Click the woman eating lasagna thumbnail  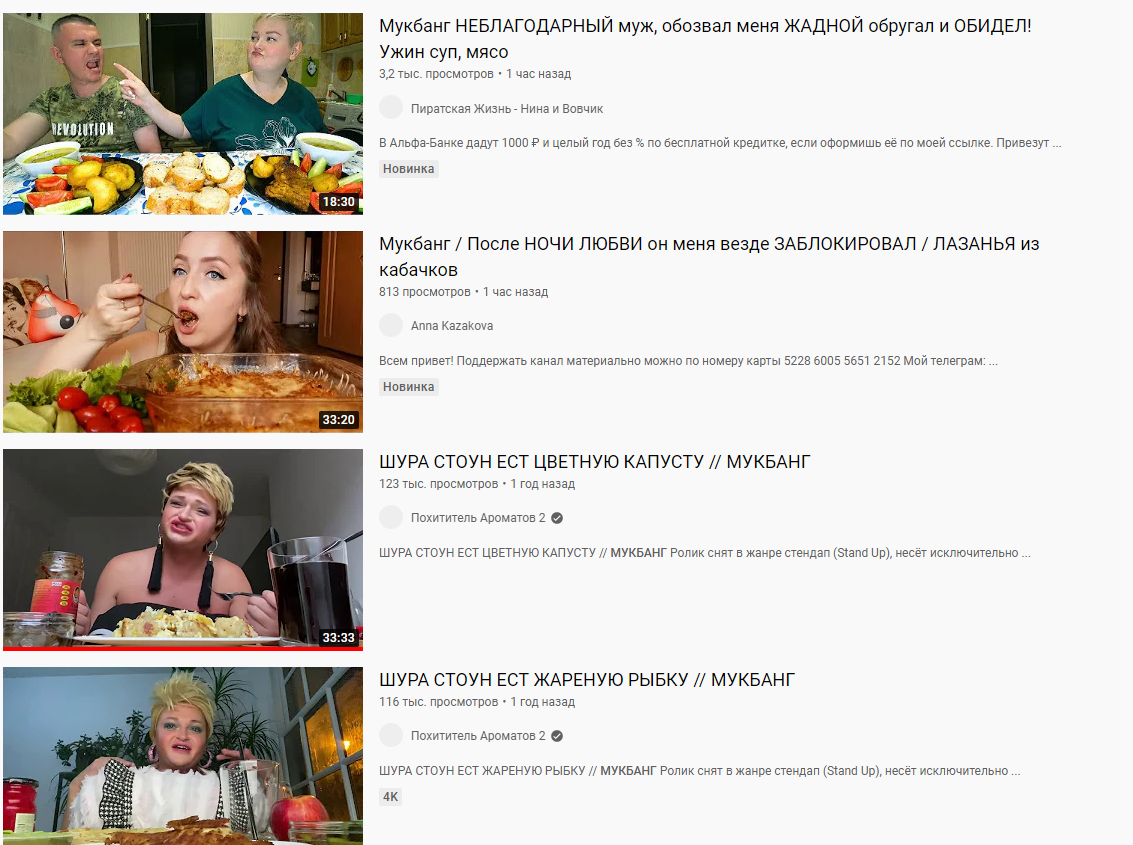[183, 332]
